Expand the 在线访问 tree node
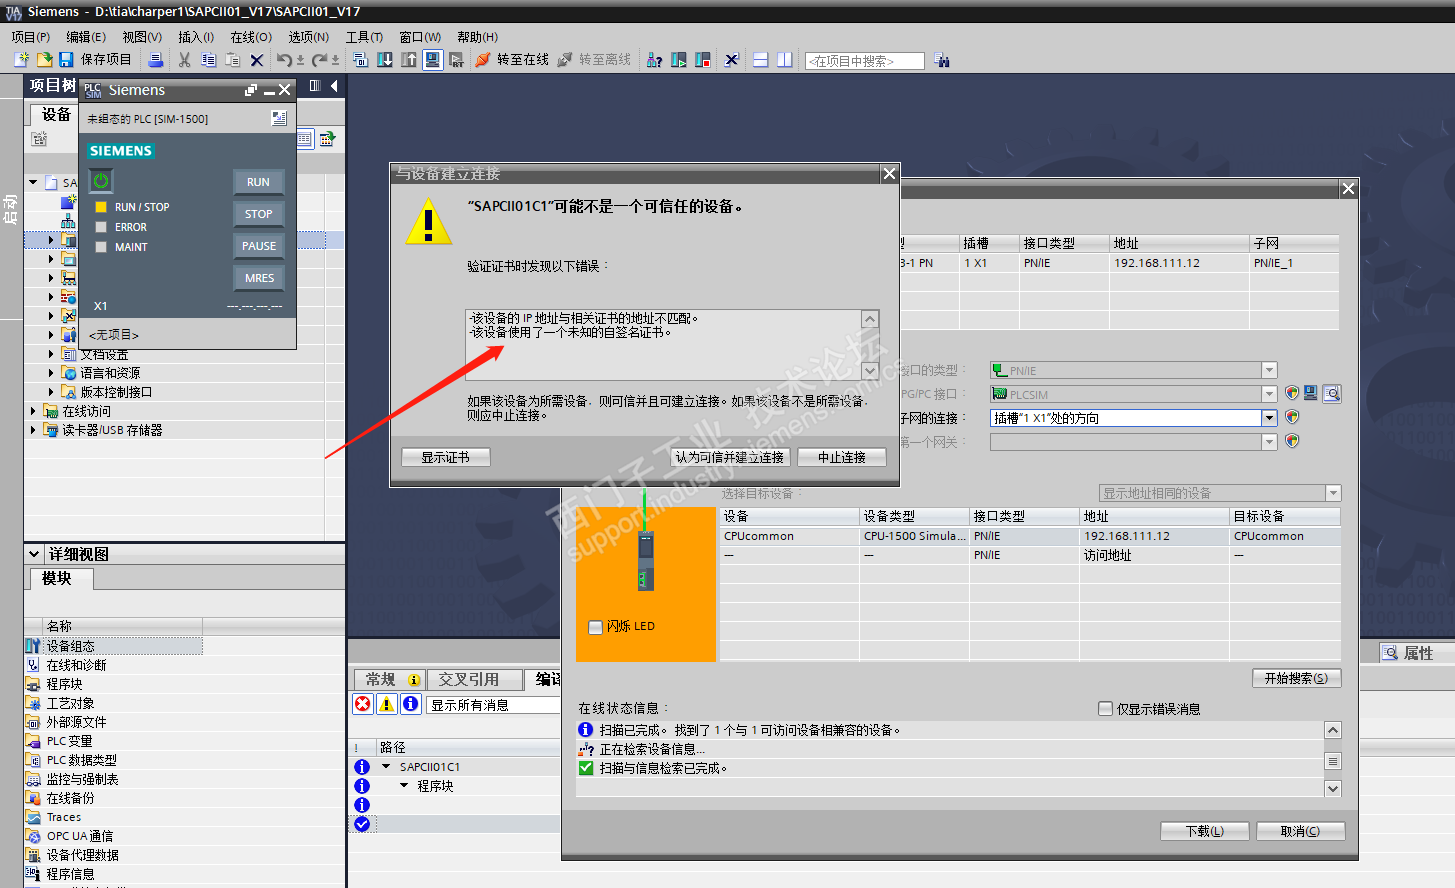The width and height of the screenshot is (1455, 888). (x=33, y=411)
